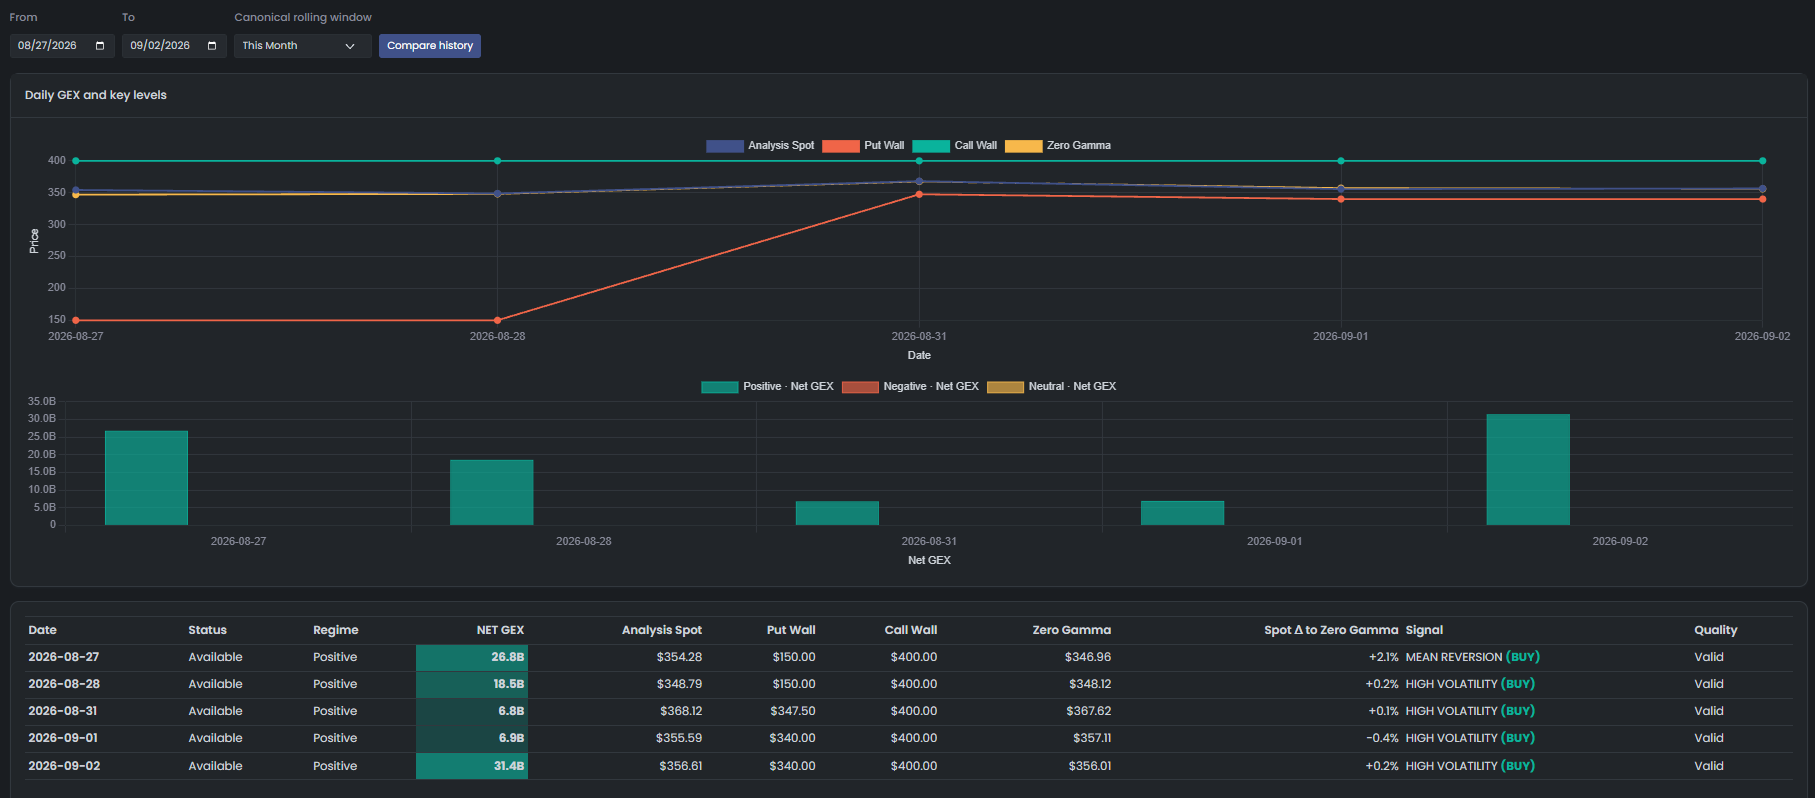Viewport: 1815px width, 798px height.
Task: Toggle the Put Wall legend swatch
Action: click(840, 146)
